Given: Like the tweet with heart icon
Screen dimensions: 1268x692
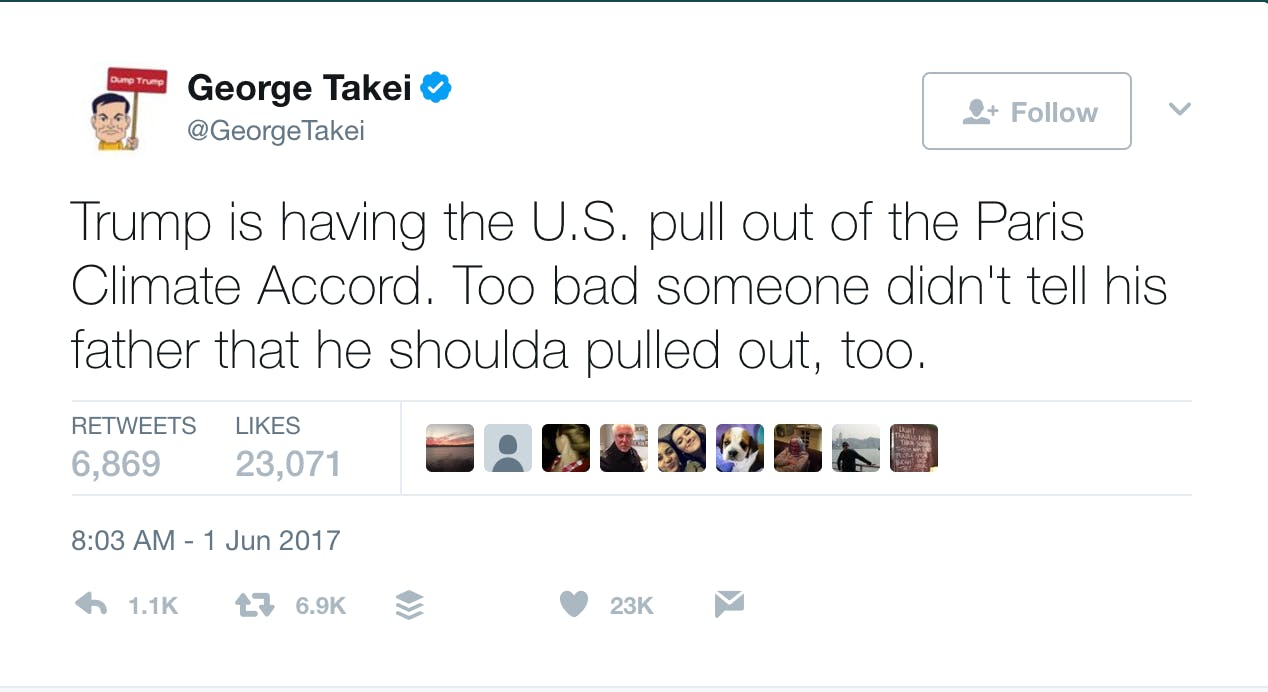Looking at the screenshot, I should (x=573, y=604).
